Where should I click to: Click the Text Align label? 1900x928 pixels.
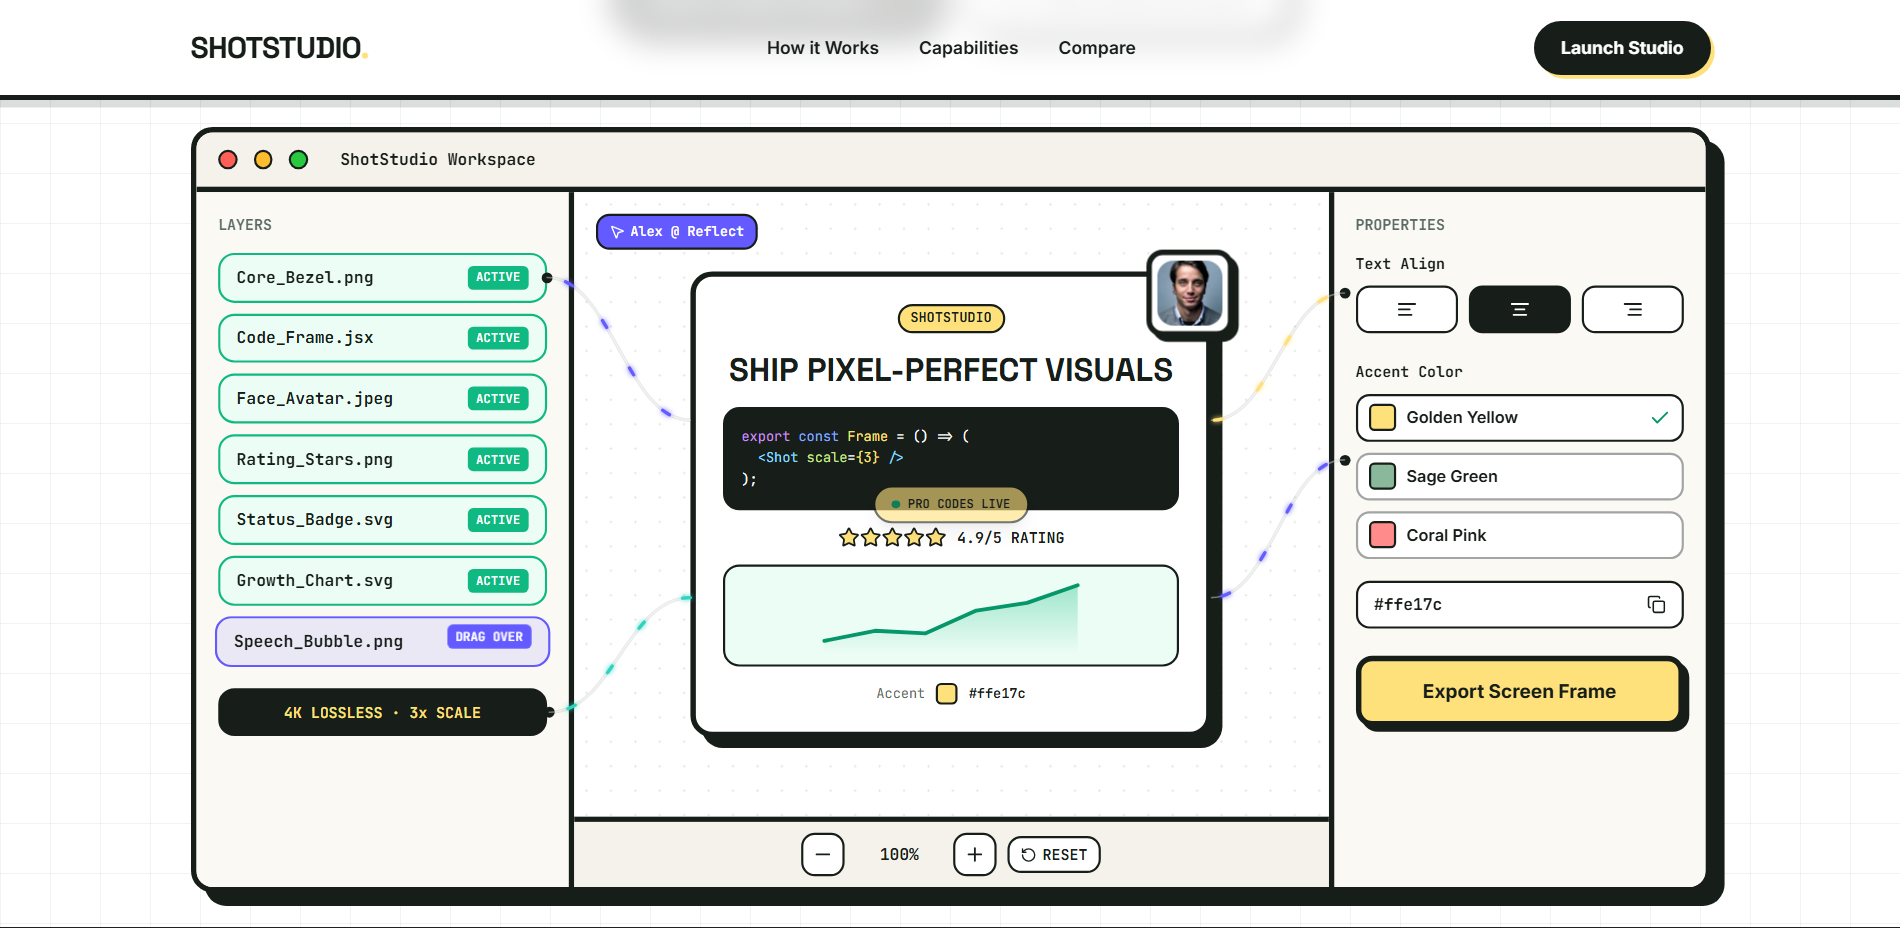[x=1400, y=264]
